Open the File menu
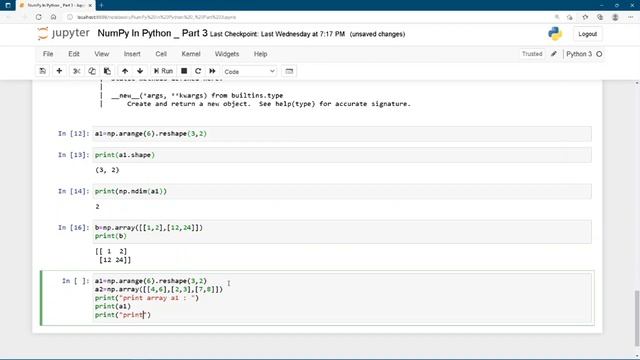The width and height of the screenshot is (640, 360). (48, 54)
